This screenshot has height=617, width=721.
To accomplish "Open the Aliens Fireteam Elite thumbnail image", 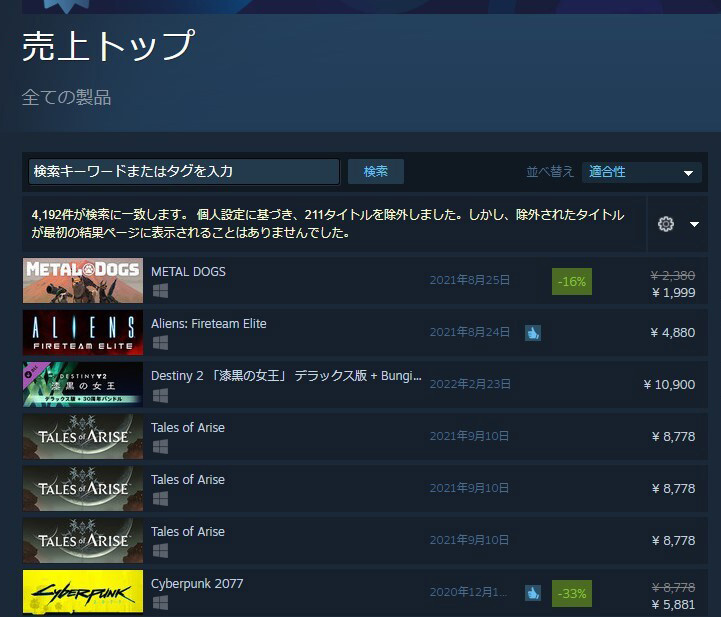I will pos(83,333).
